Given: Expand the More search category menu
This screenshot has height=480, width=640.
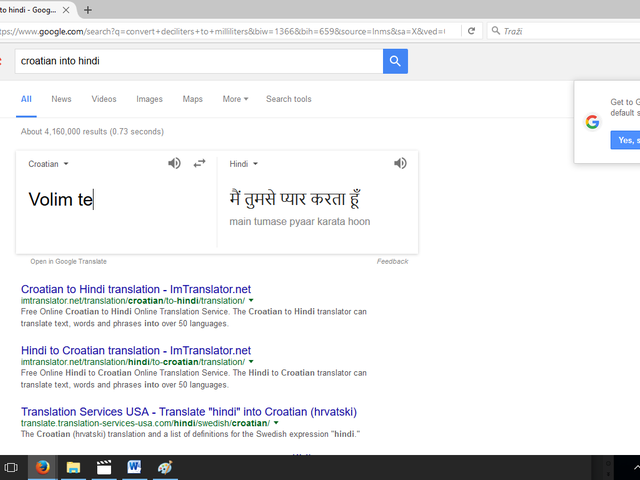Looking at the screenshot, I should [x=235, y=99].
